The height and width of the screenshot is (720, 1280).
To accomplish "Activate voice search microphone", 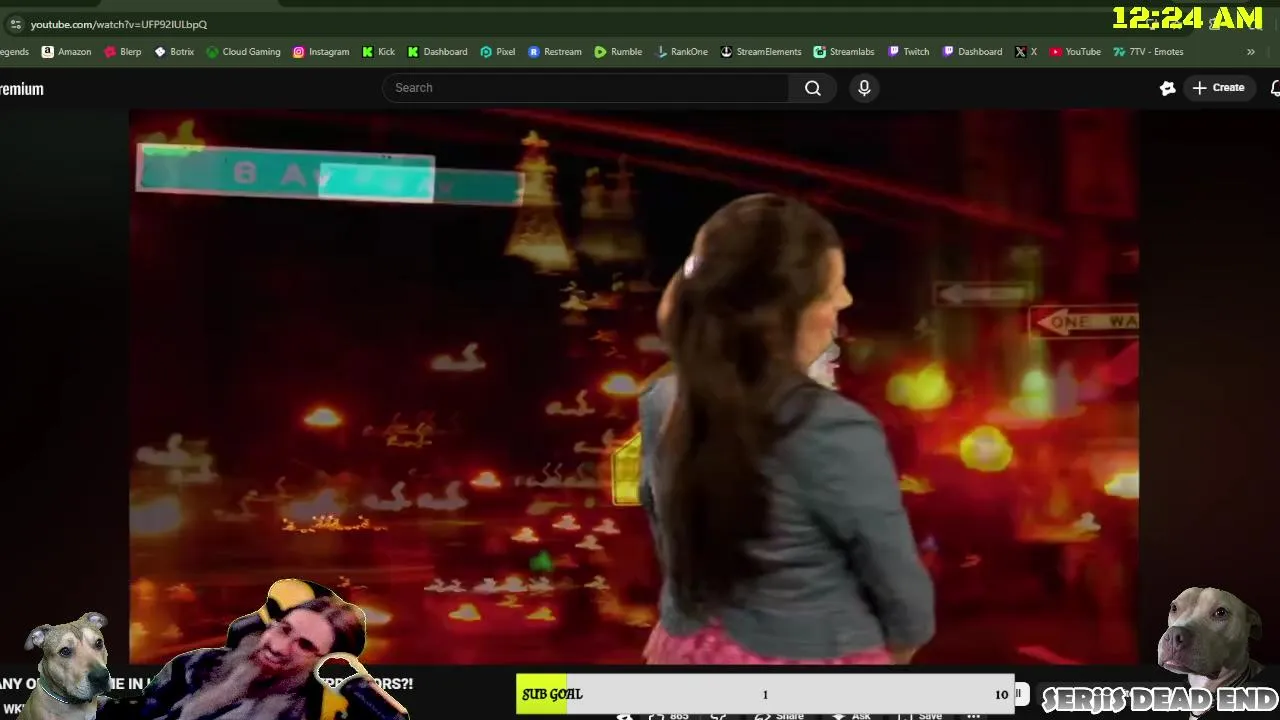I will (864, 88).
